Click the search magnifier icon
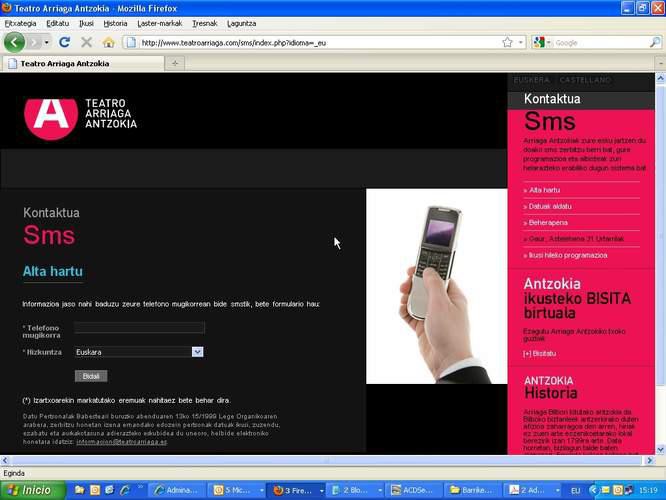The width and height of the screenshot is (666, 500). coord(655,42)
